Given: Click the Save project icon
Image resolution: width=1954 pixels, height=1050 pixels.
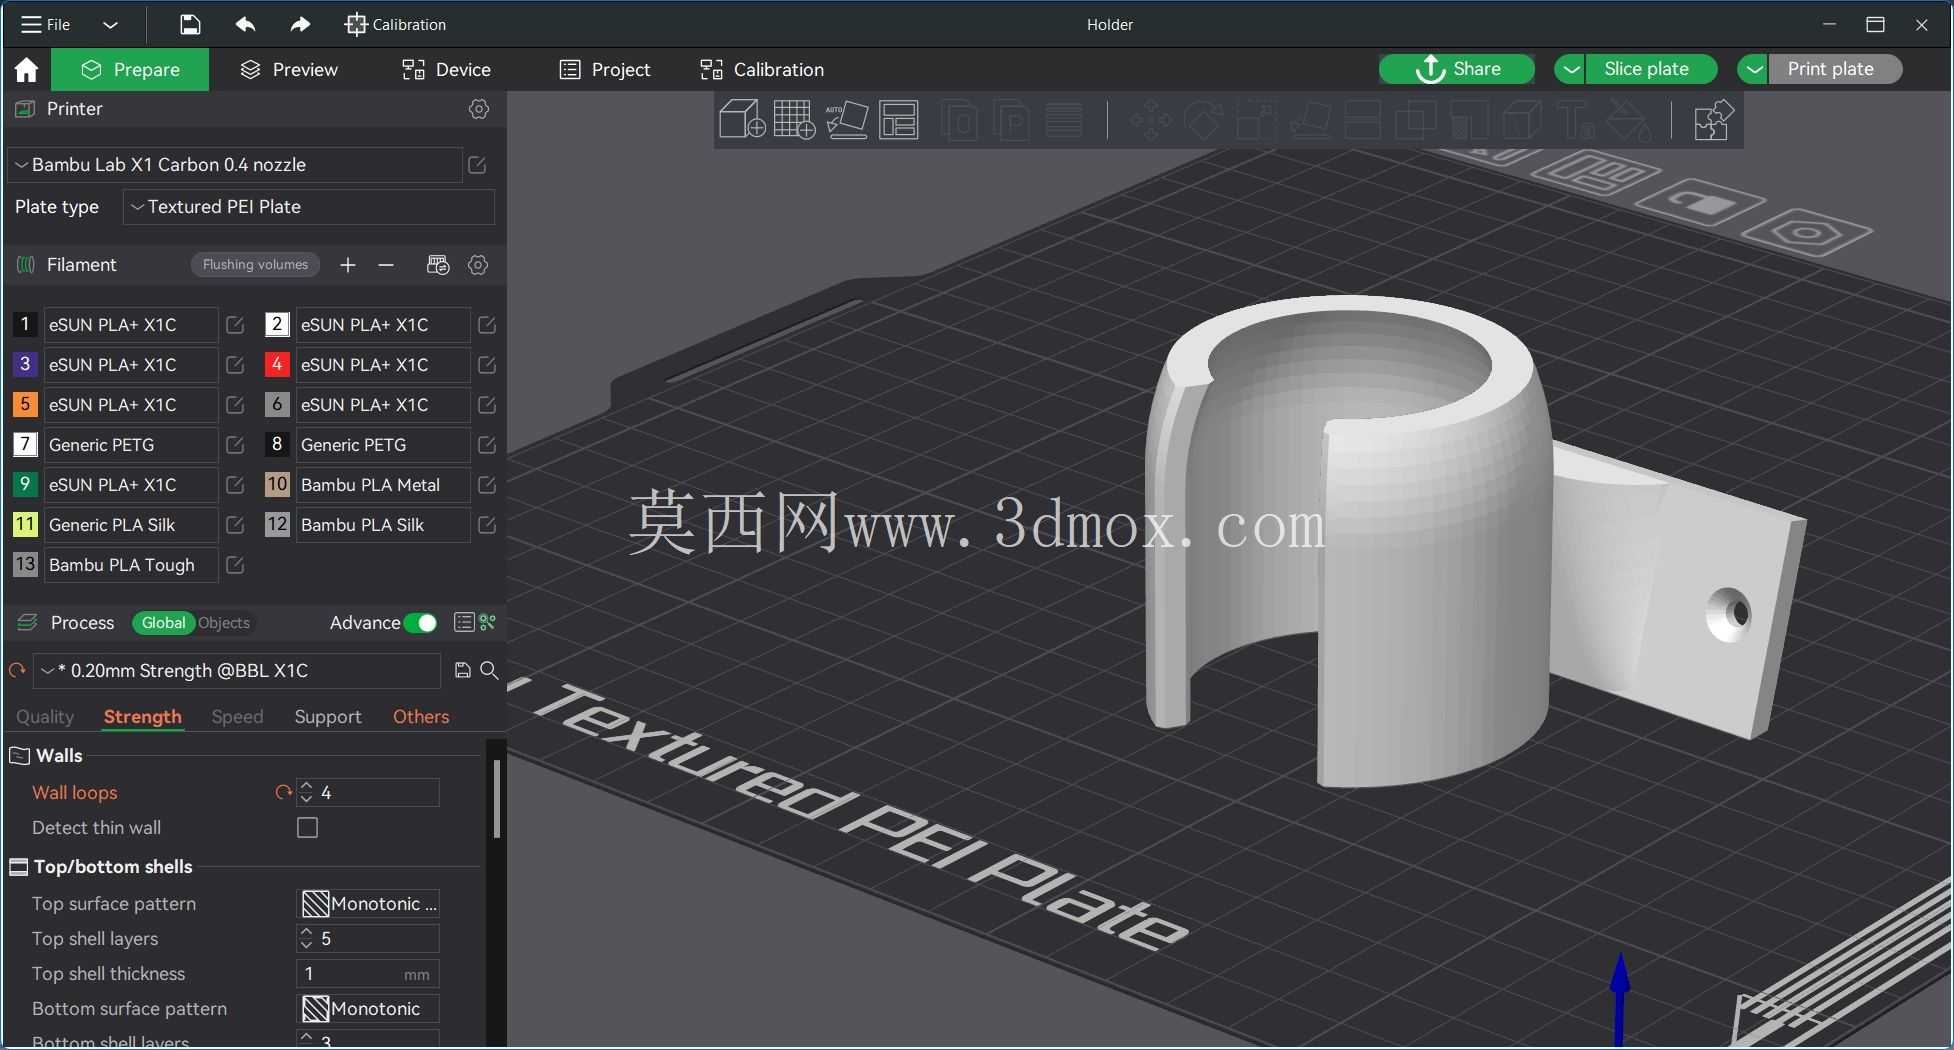Looking at the screenshot, I should [190, 24].
